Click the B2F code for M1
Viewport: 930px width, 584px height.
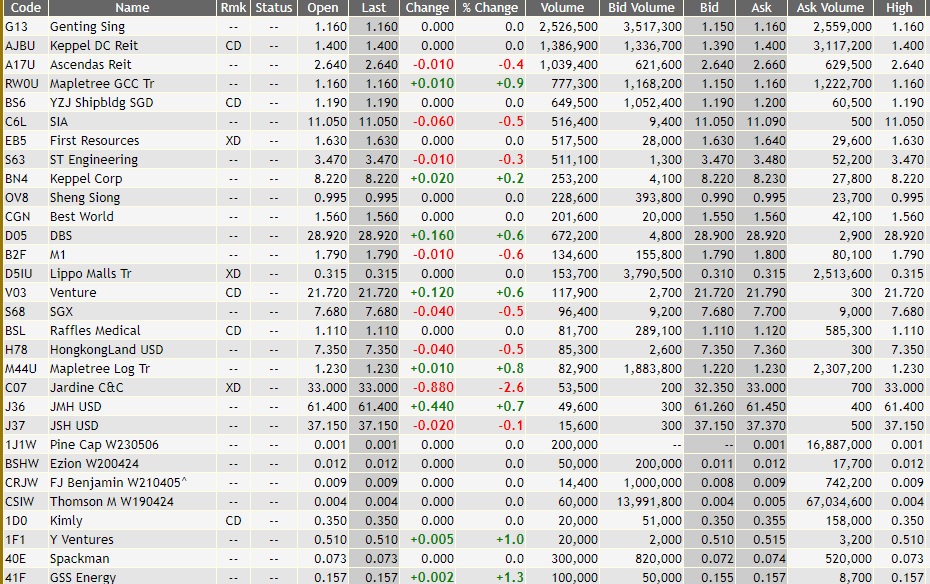point(16,254)
